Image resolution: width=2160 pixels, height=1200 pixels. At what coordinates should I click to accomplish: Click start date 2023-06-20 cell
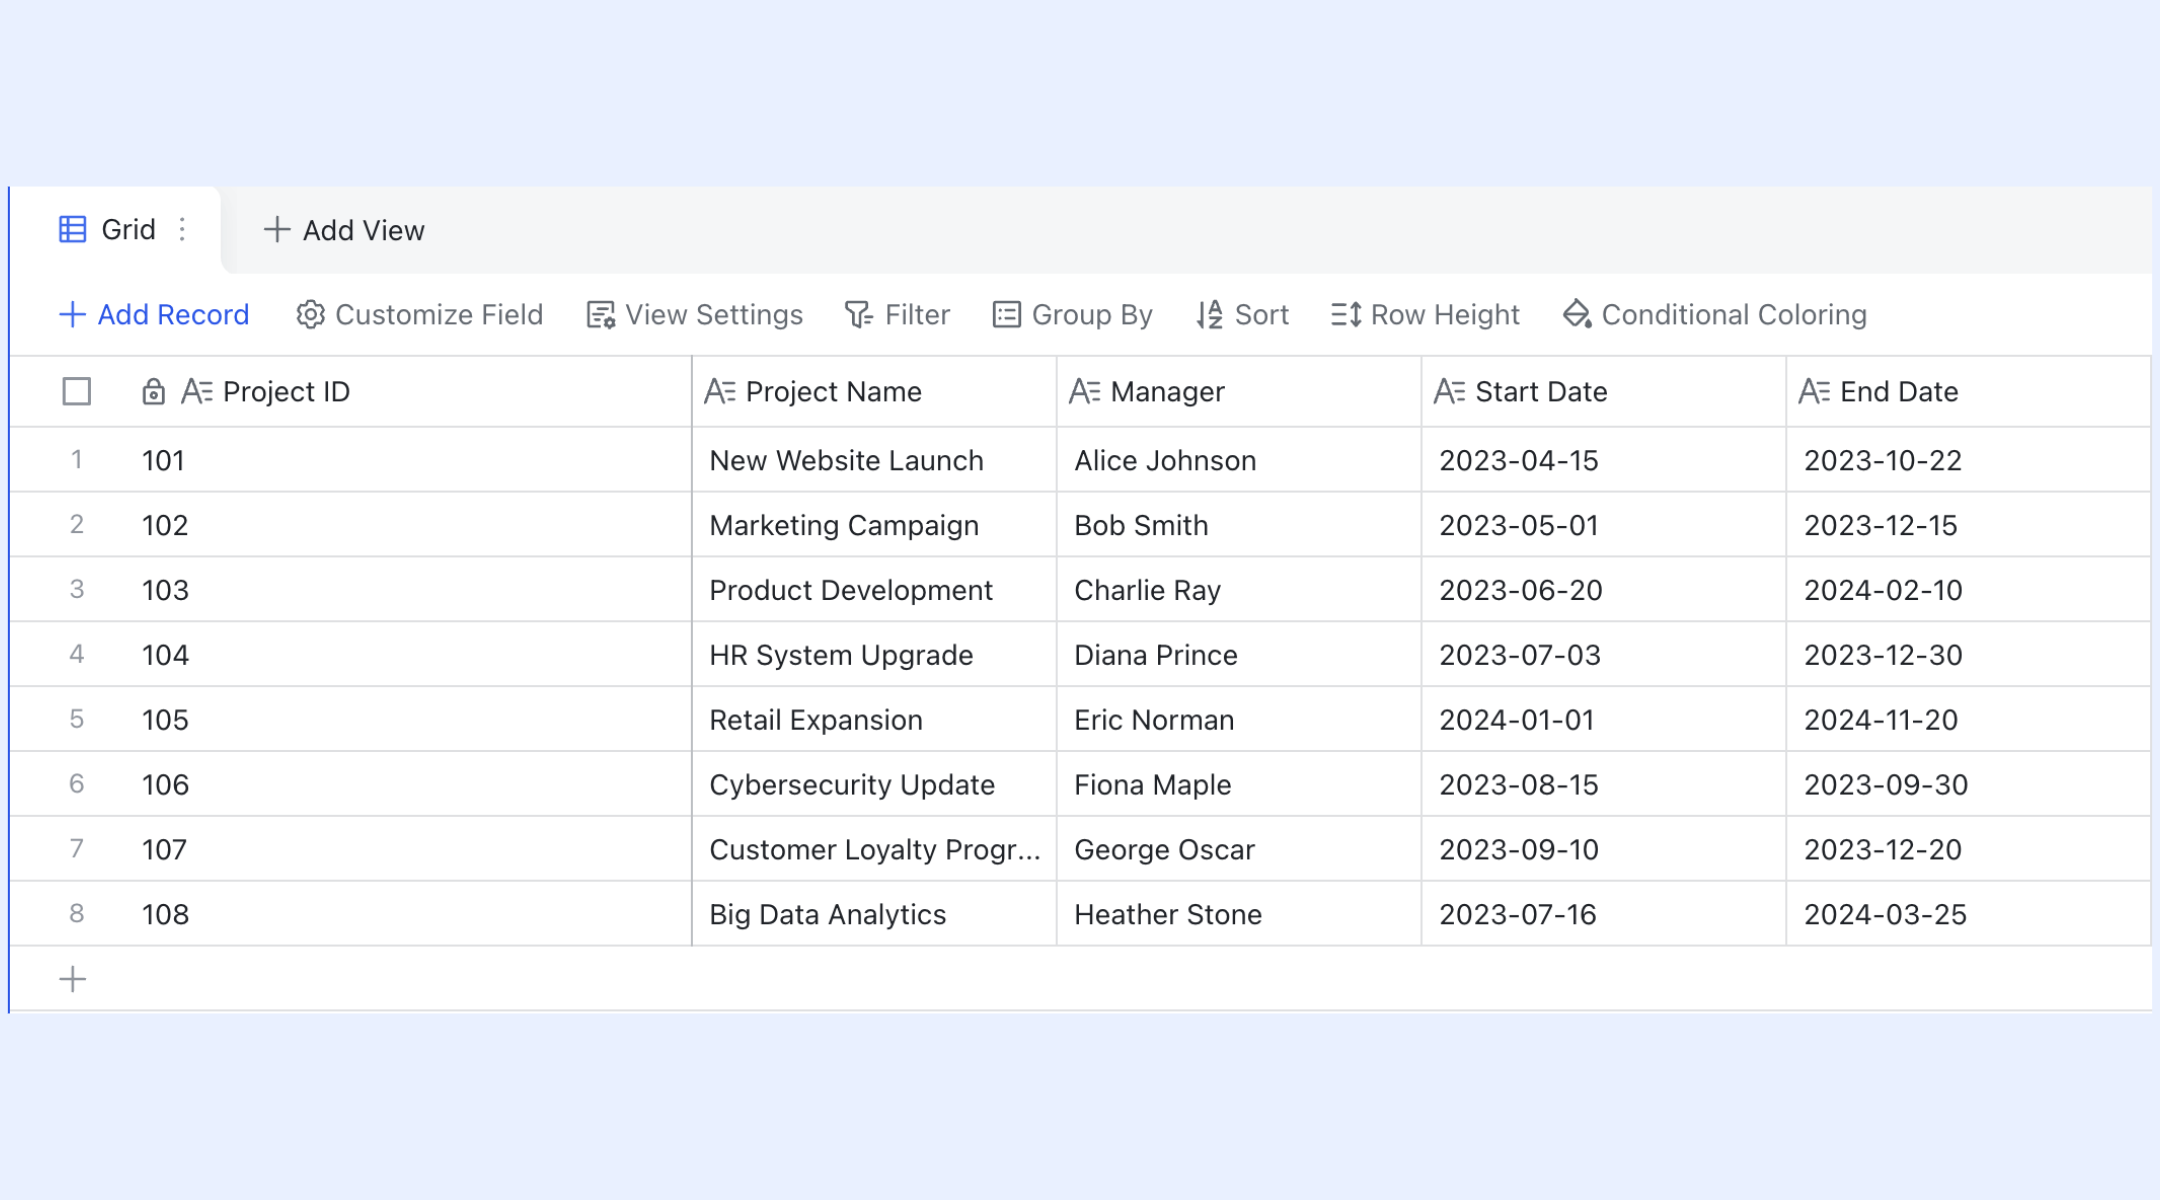pos(1604,590)
